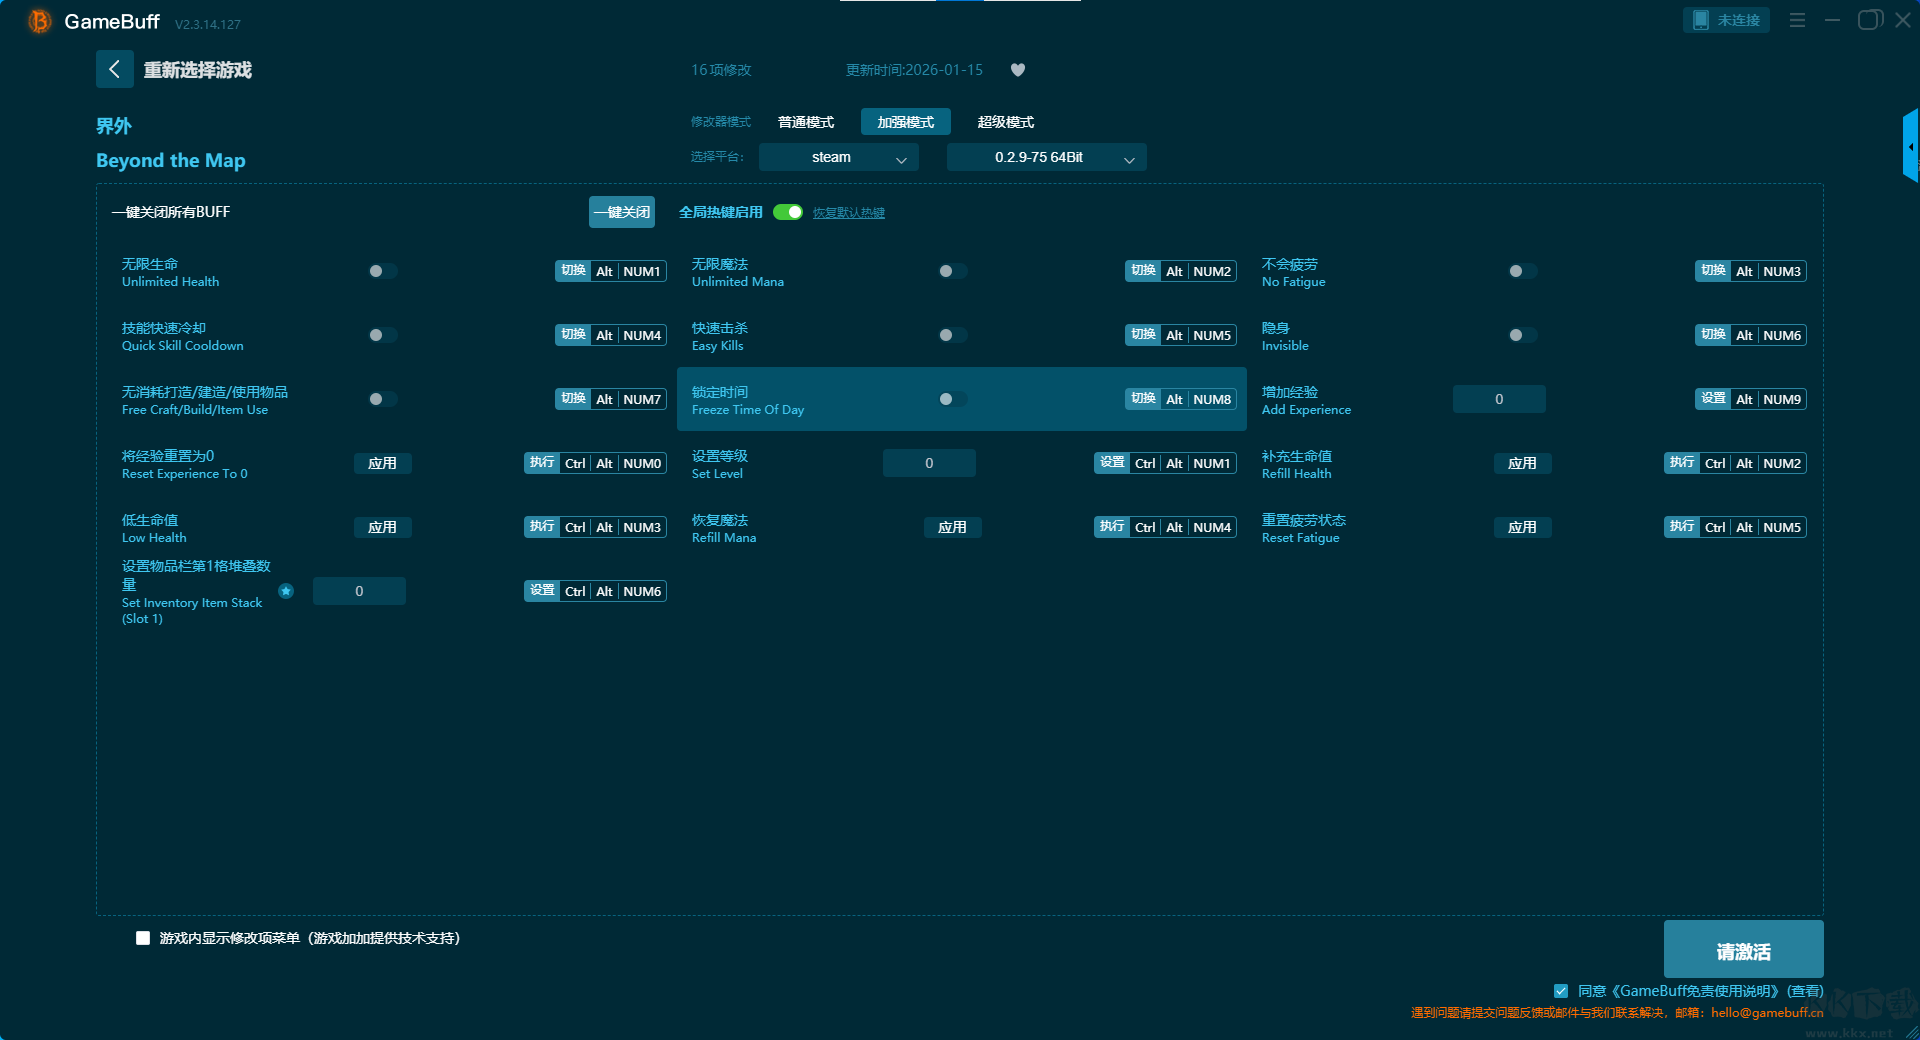Click the 查看 link in disclaimer text
Image resolution: width=1920 pixels, height=1040 pixels.
[1806, 991]
